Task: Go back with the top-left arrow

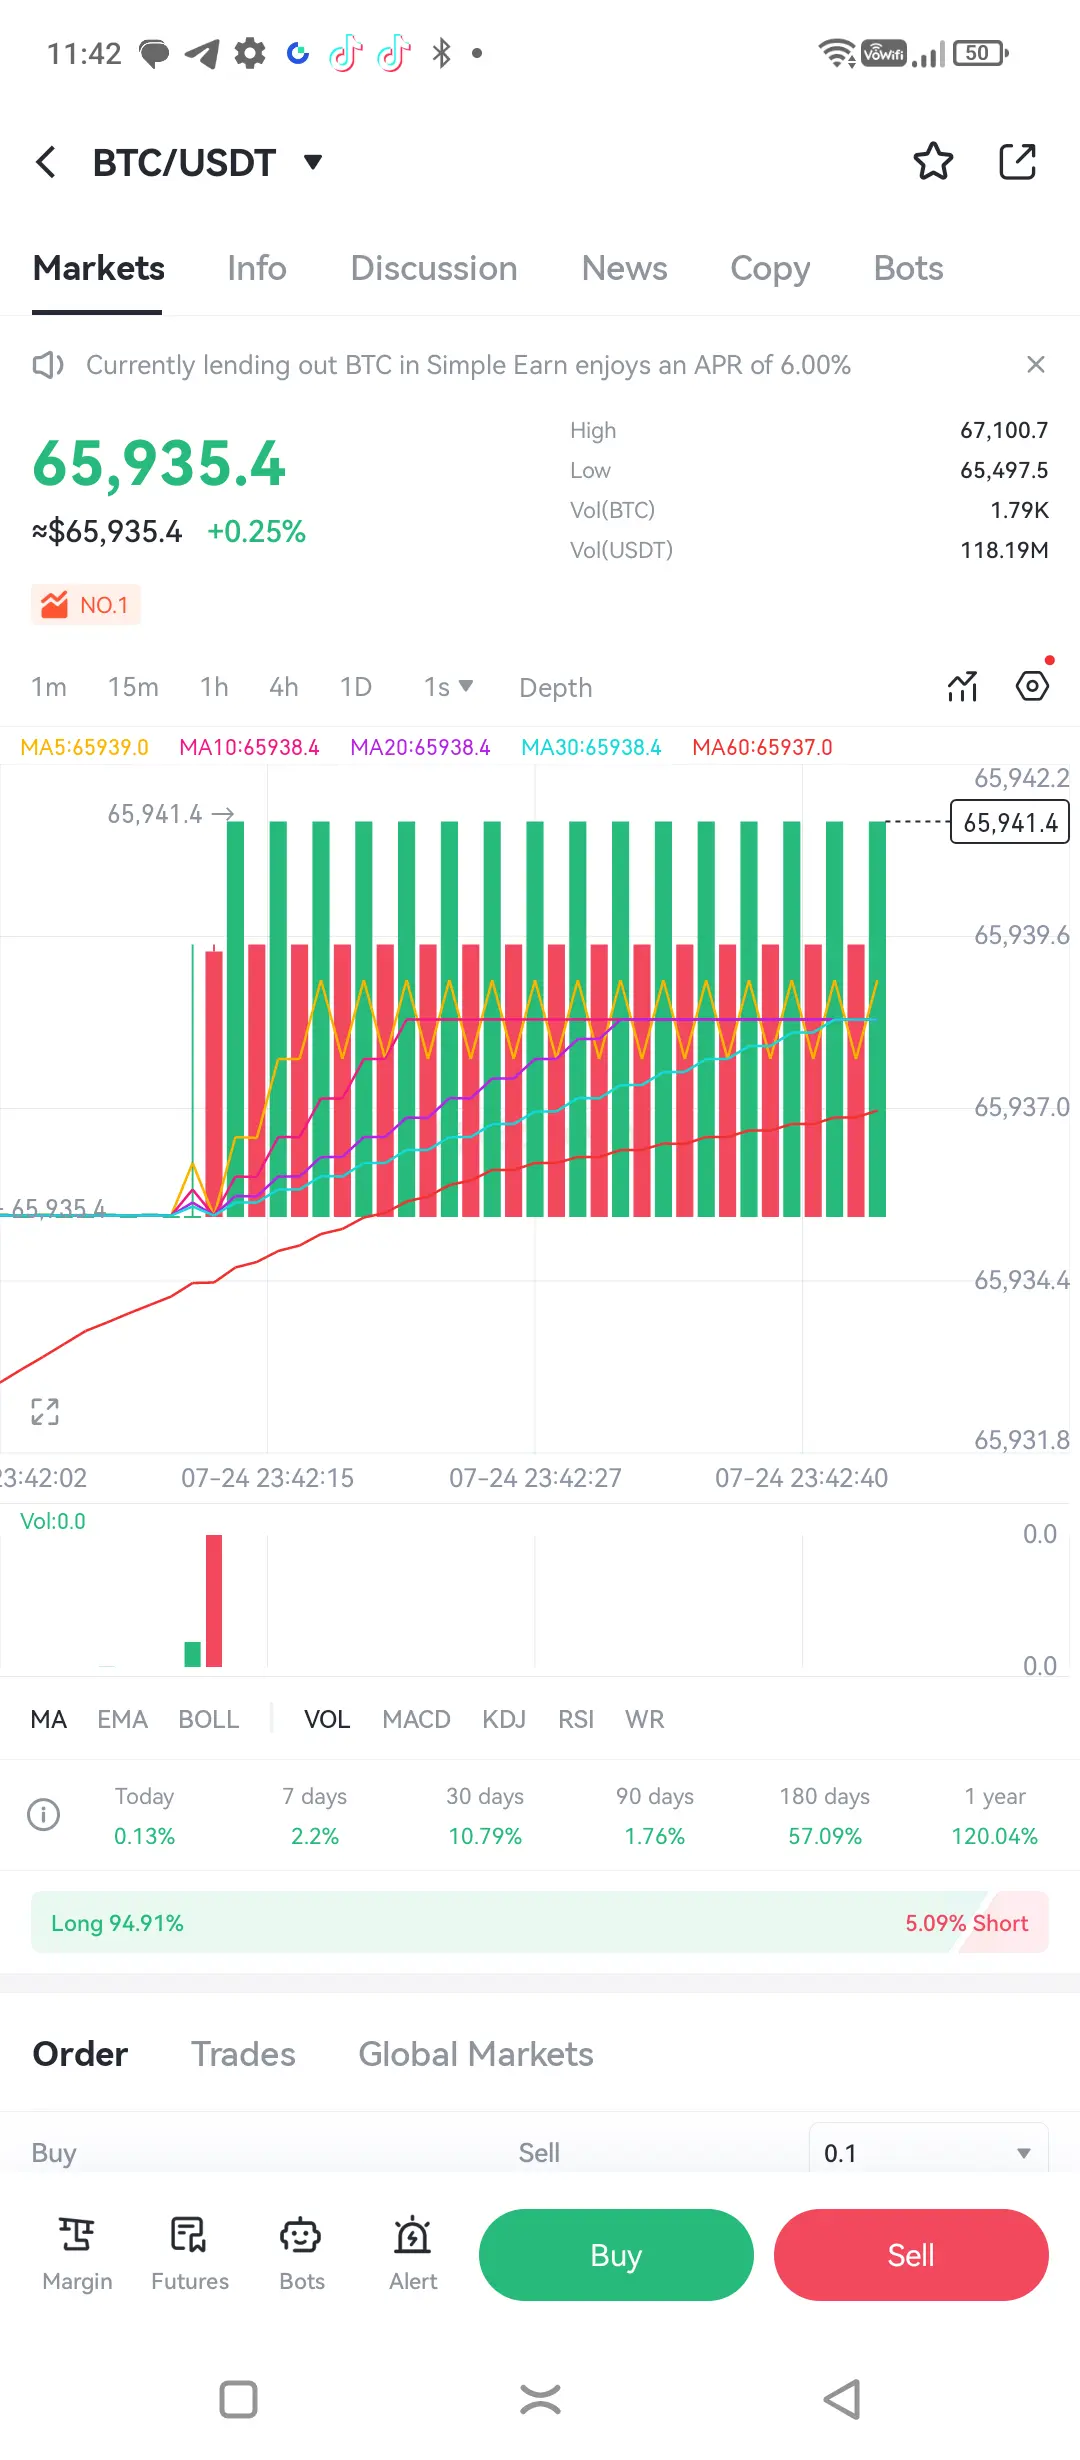Action: (x=46, y=162)
